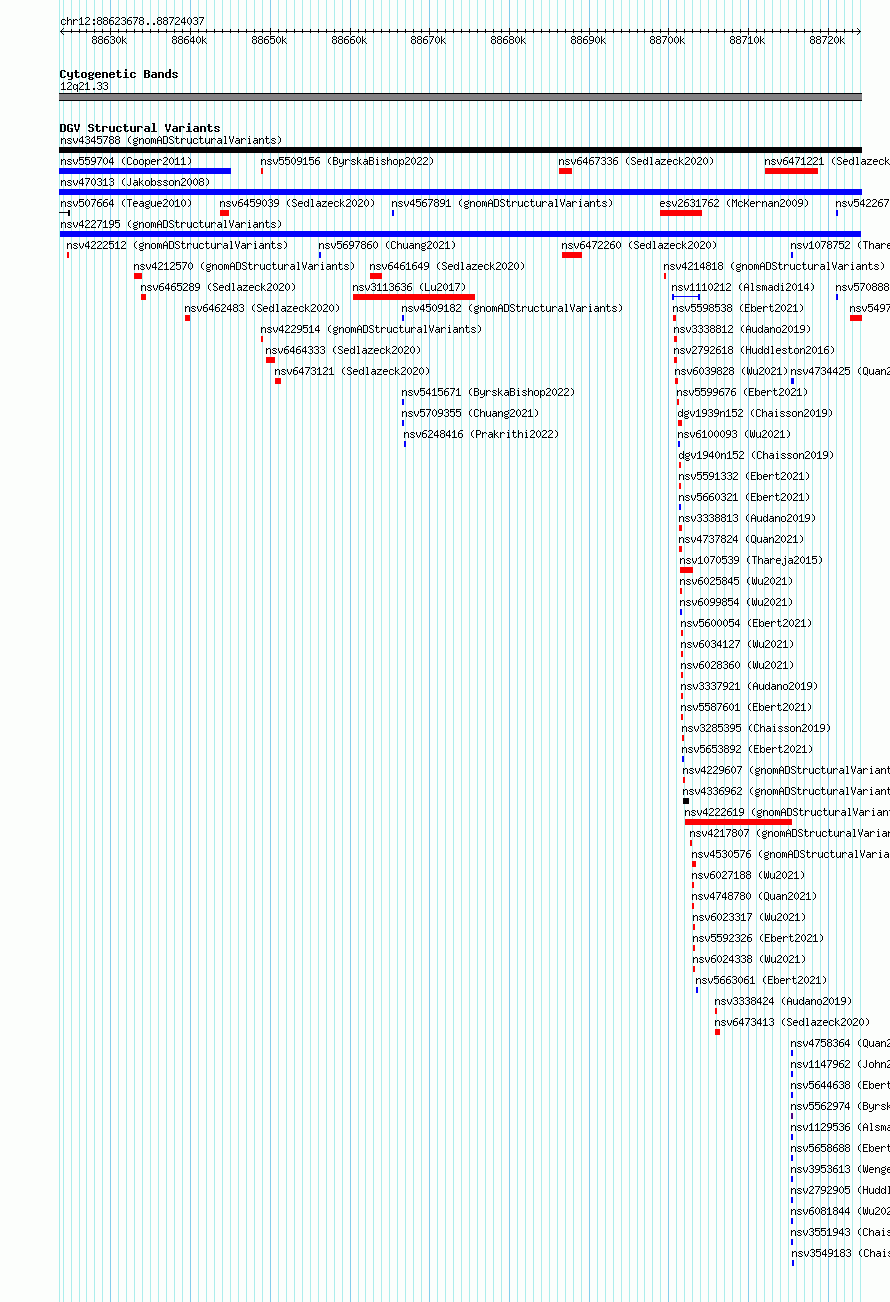Click nsv5653892 (Ebert2021) label
Image resolution: width=890 pixels, height=1302 pixels.
click(x=748, y=749)
